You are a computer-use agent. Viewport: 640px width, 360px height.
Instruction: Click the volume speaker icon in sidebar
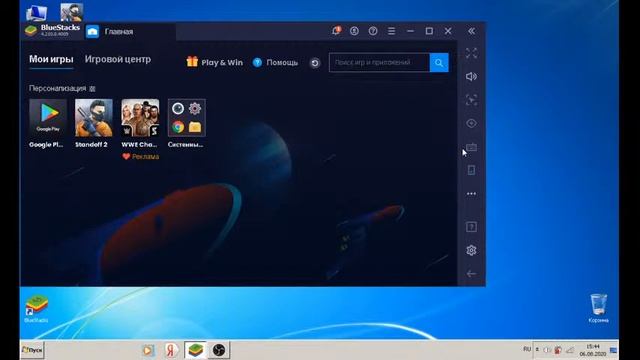click(x=471, y=77)
